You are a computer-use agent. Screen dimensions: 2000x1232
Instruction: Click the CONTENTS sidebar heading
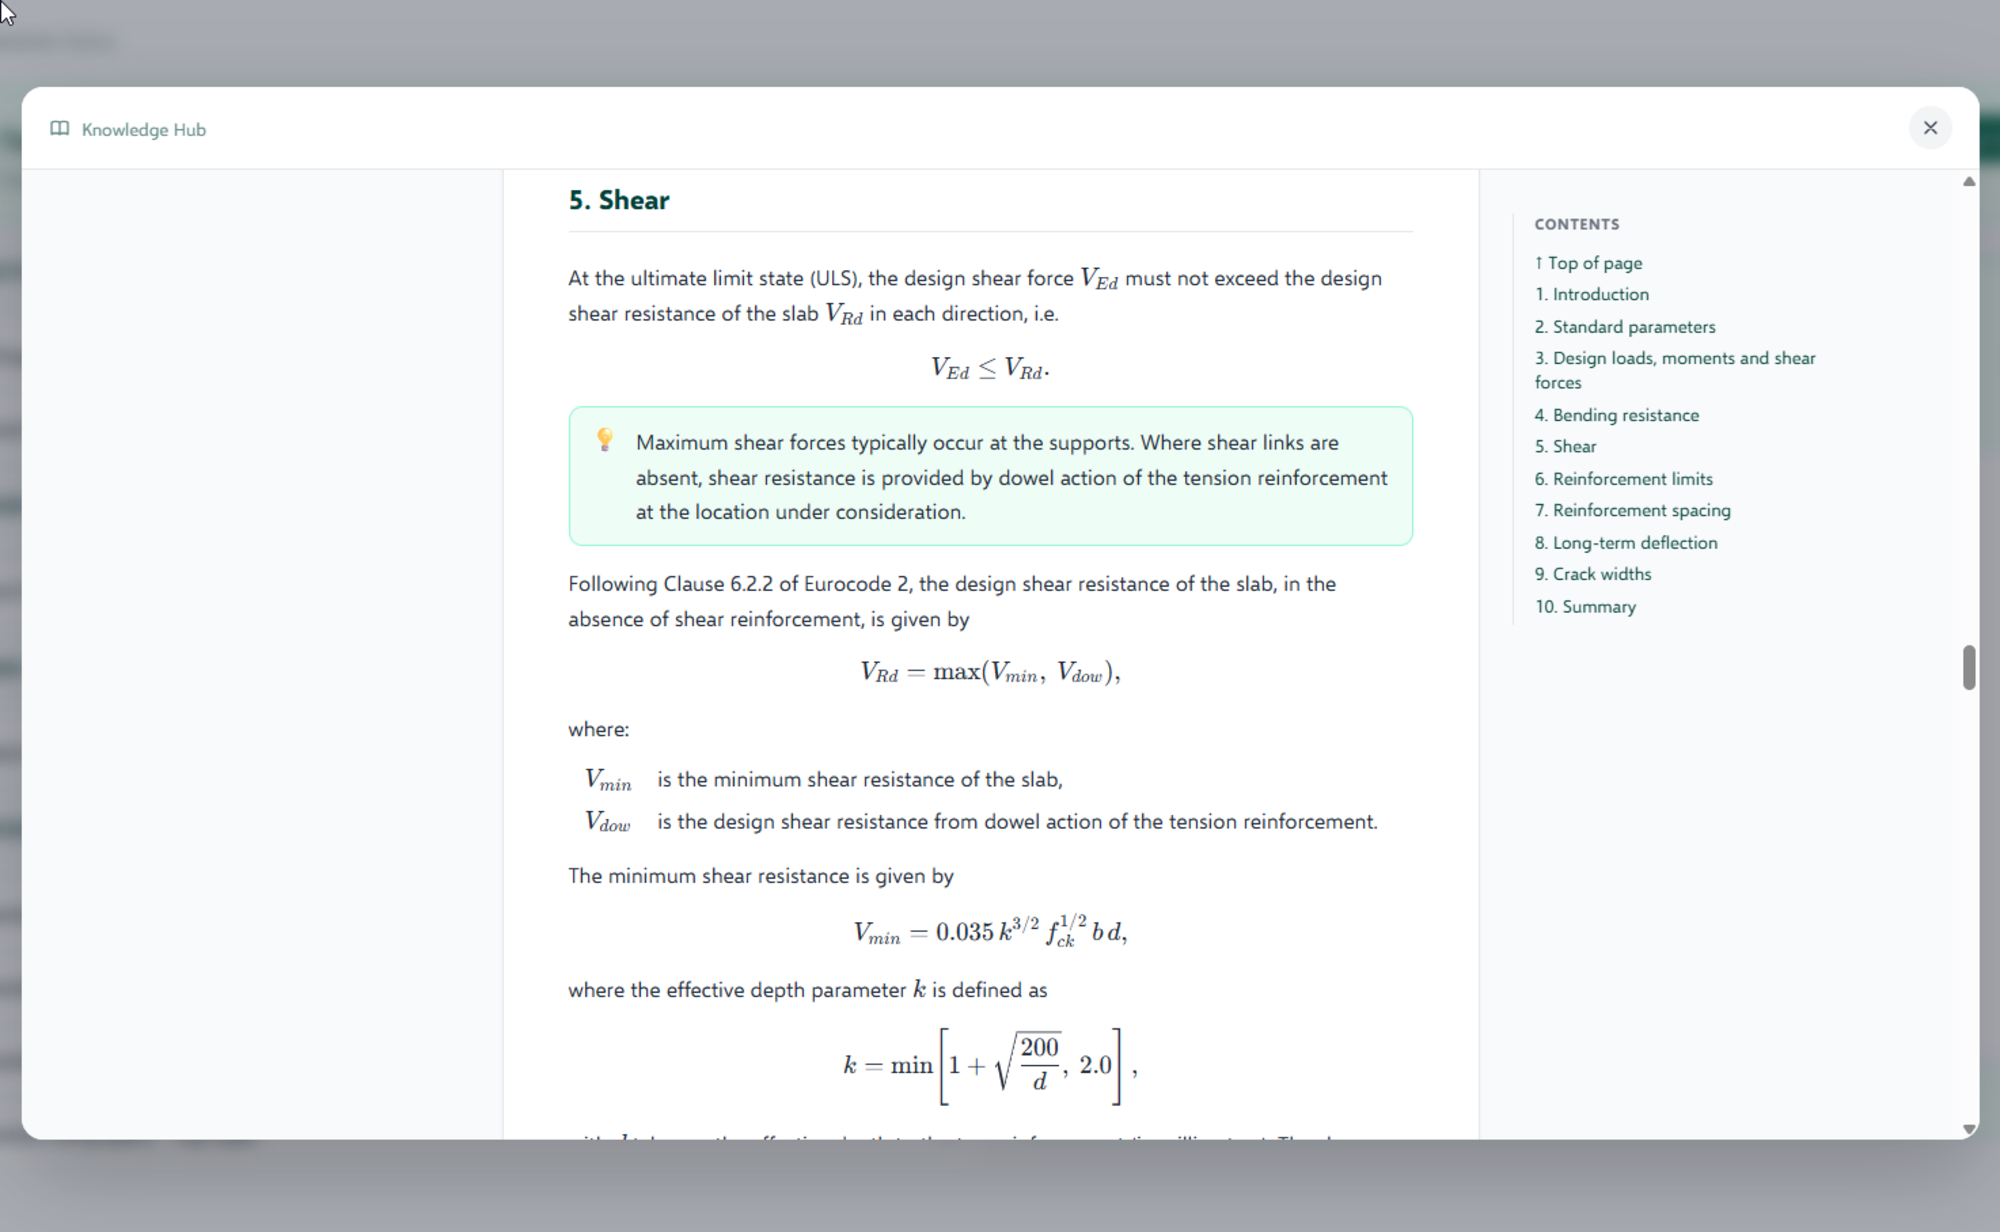pyautogui.click(x=1576, y=224)
